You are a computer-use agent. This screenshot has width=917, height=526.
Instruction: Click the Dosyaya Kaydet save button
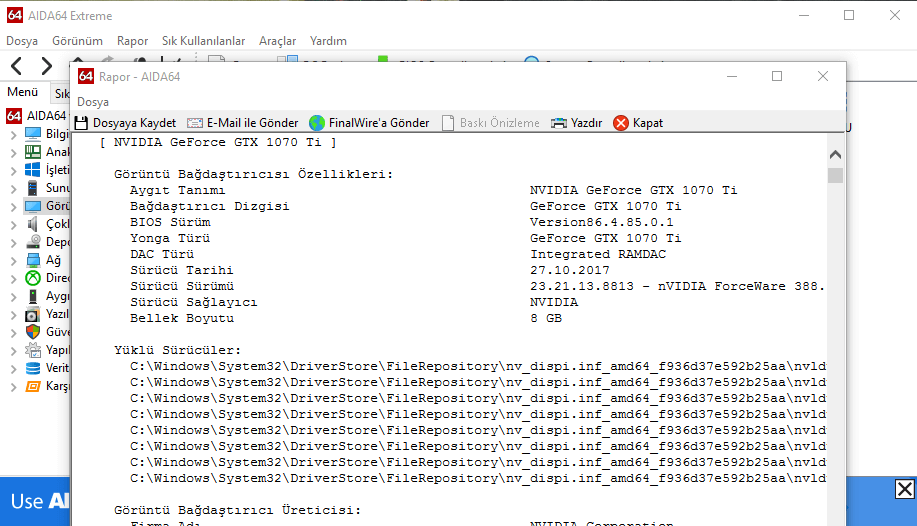125,123
